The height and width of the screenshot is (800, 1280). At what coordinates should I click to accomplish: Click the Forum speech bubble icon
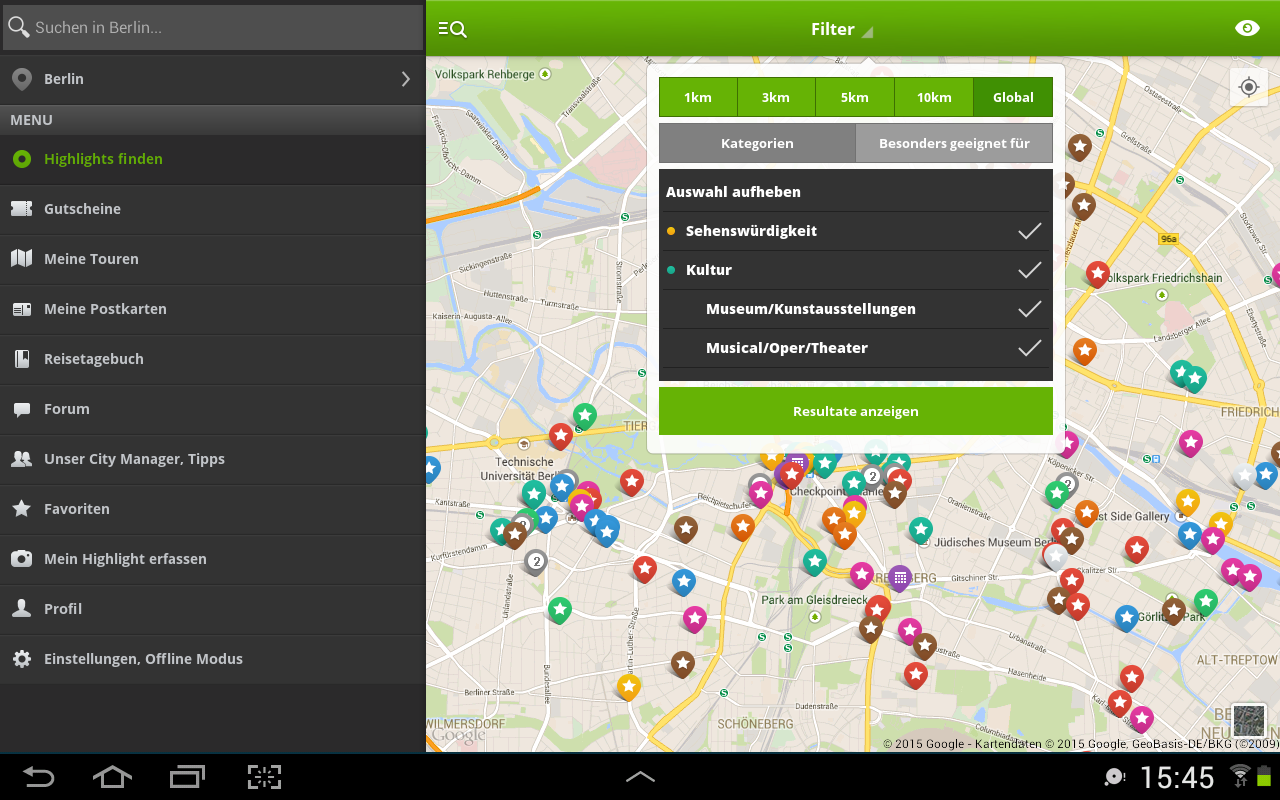click(x=21, y=409)
